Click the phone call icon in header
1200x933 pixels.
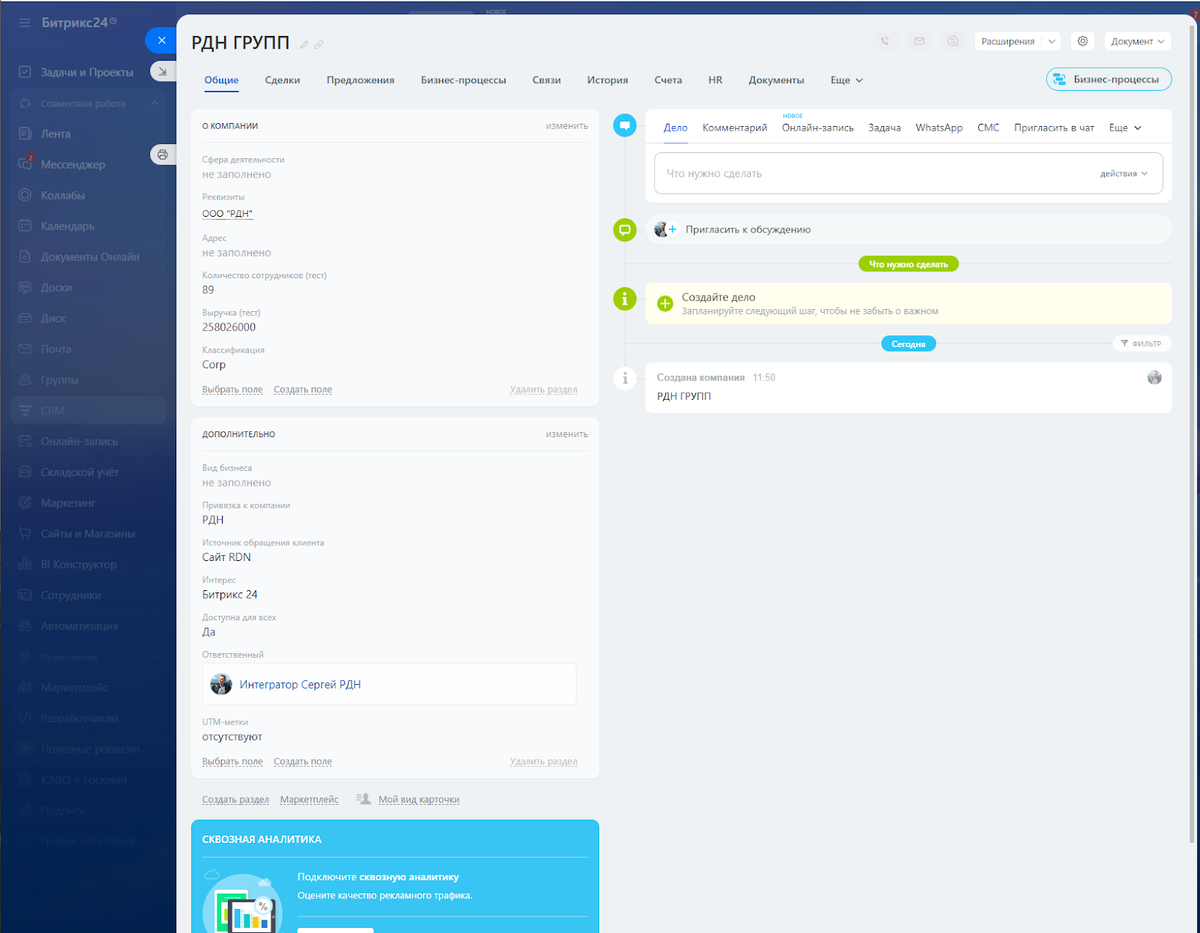point(884,41)
